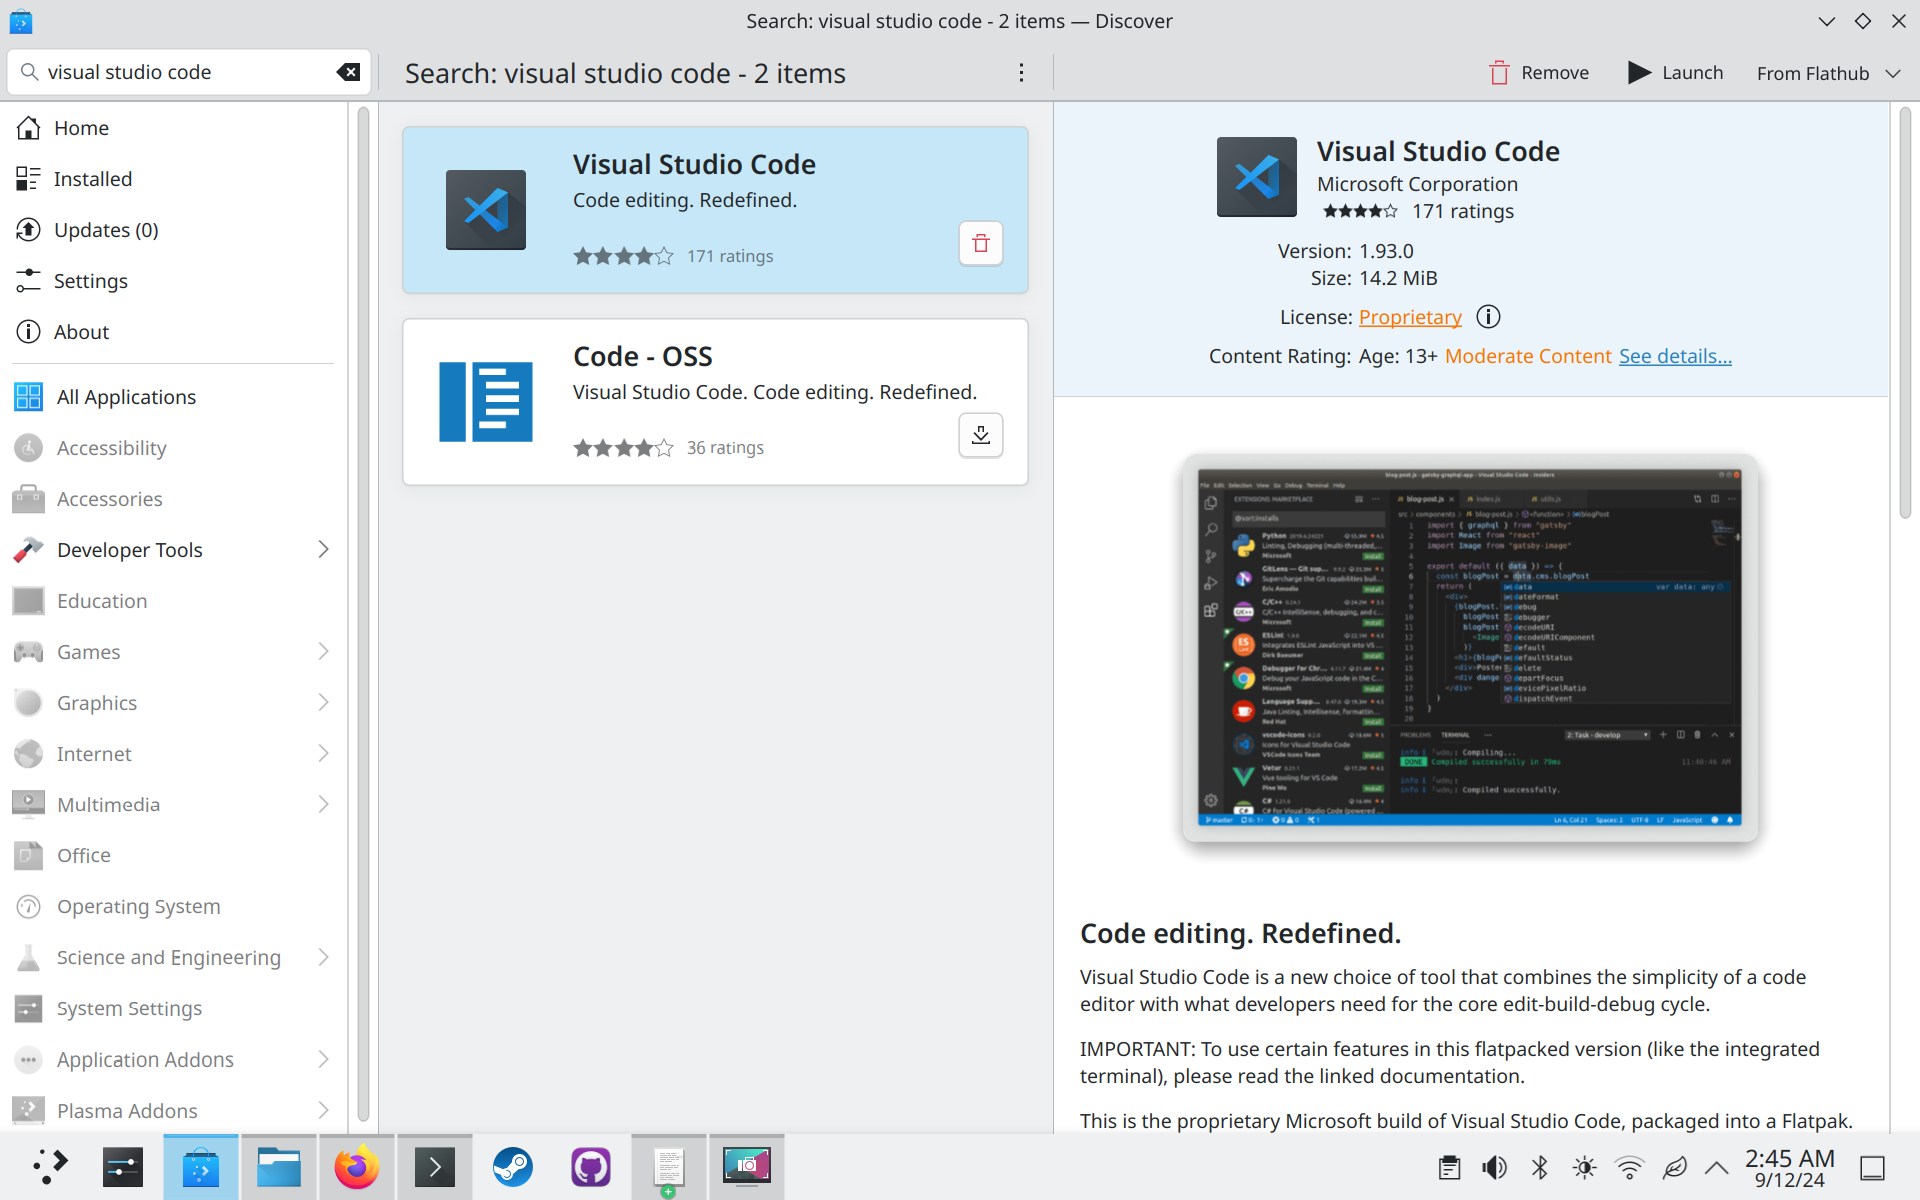The image size is (1920, 1200).
Task: Open the Installed apps page
Action: 173,179
